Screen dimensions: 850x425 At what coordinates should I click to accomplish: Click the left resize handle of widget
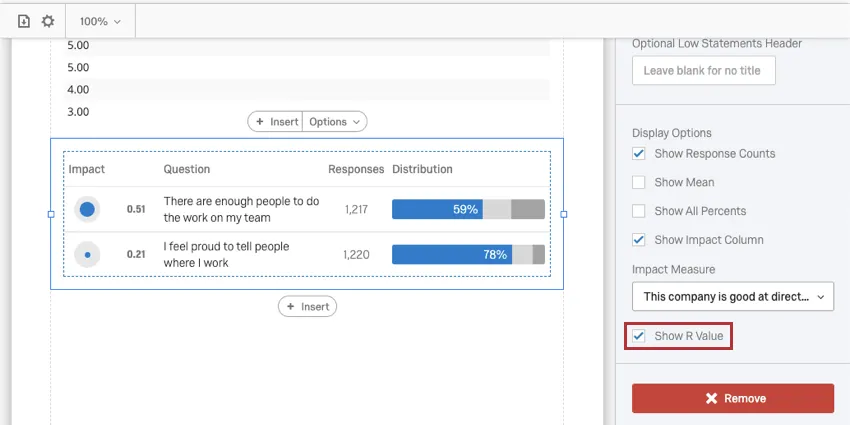click(x=51, y=214)
